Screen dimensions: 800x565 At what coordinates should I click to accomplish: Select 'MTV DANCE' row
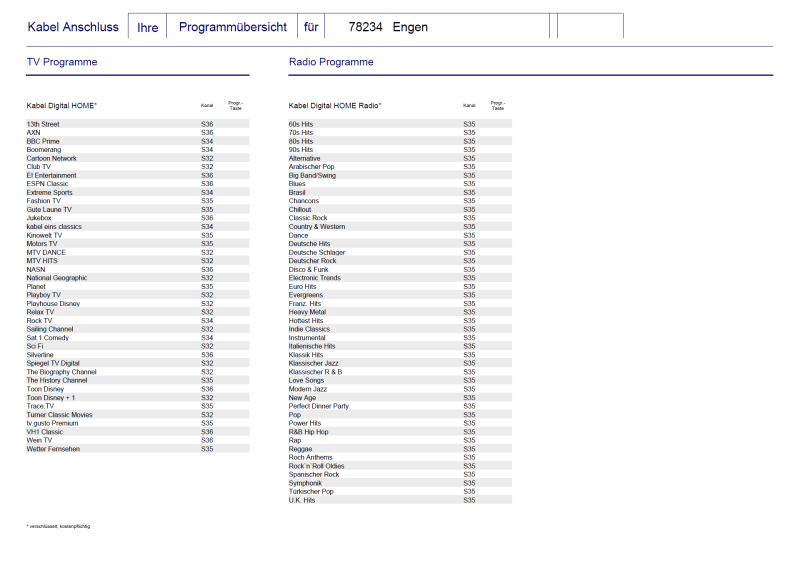coord(138,252)
